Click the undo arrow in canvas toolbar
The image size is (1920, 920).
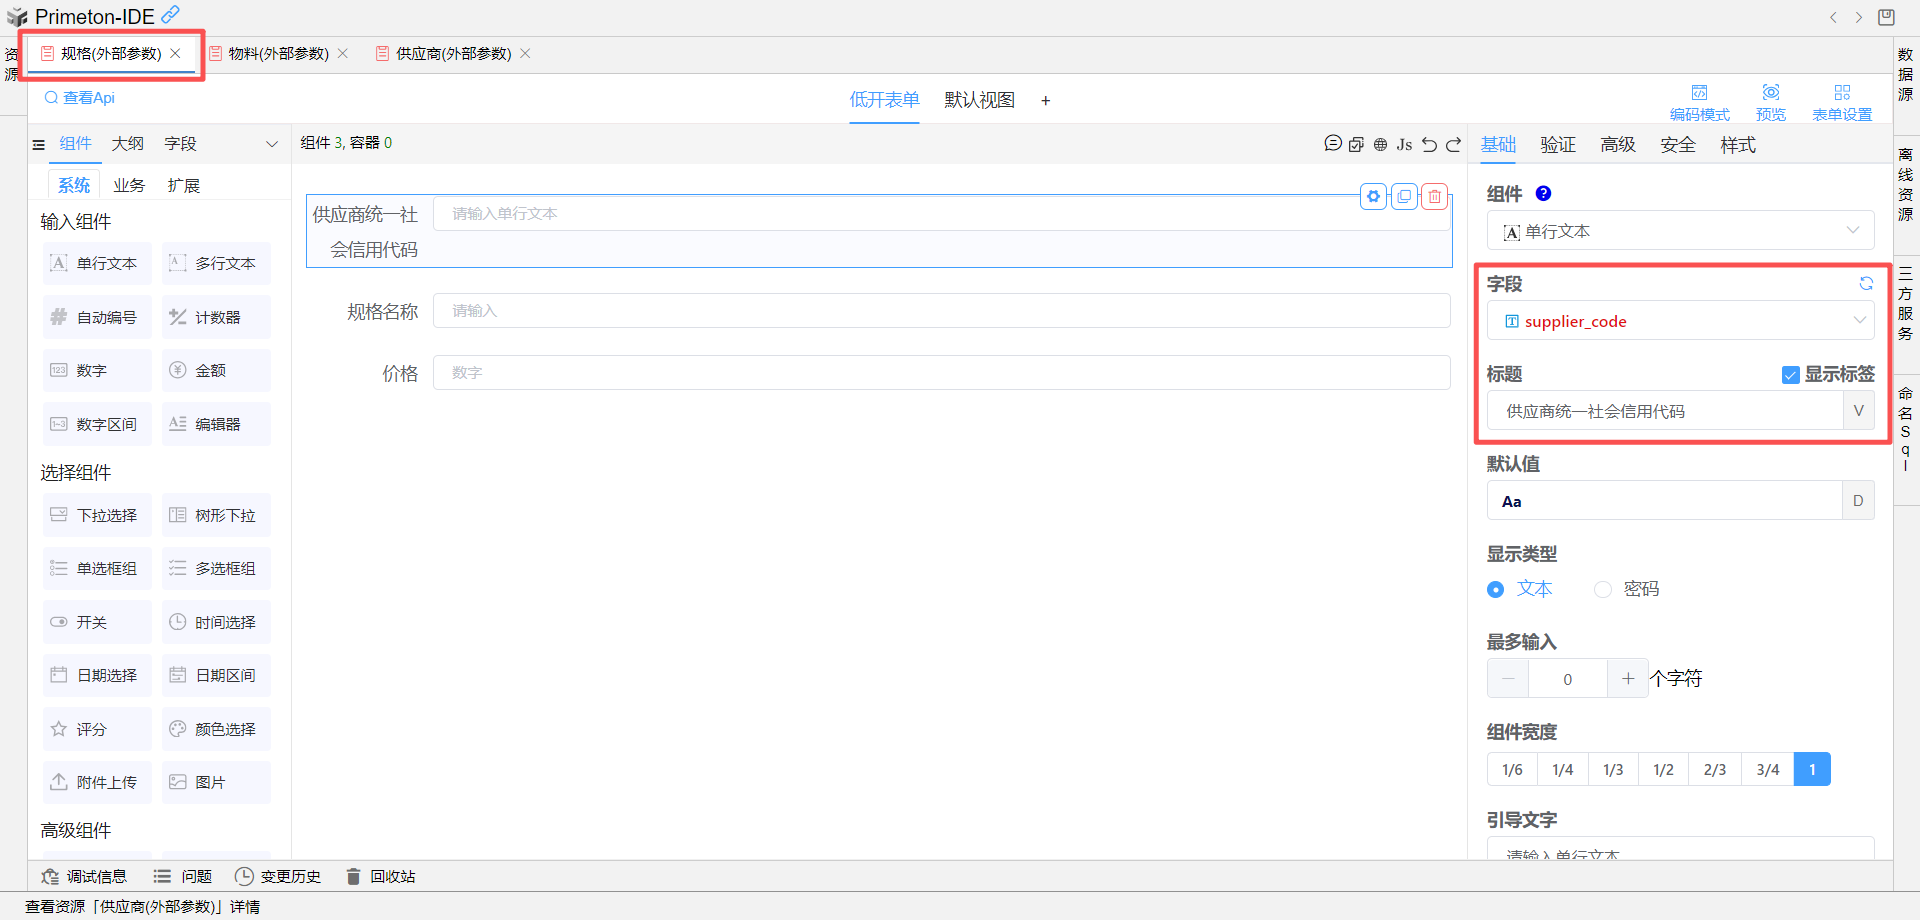click(1429, 144)
